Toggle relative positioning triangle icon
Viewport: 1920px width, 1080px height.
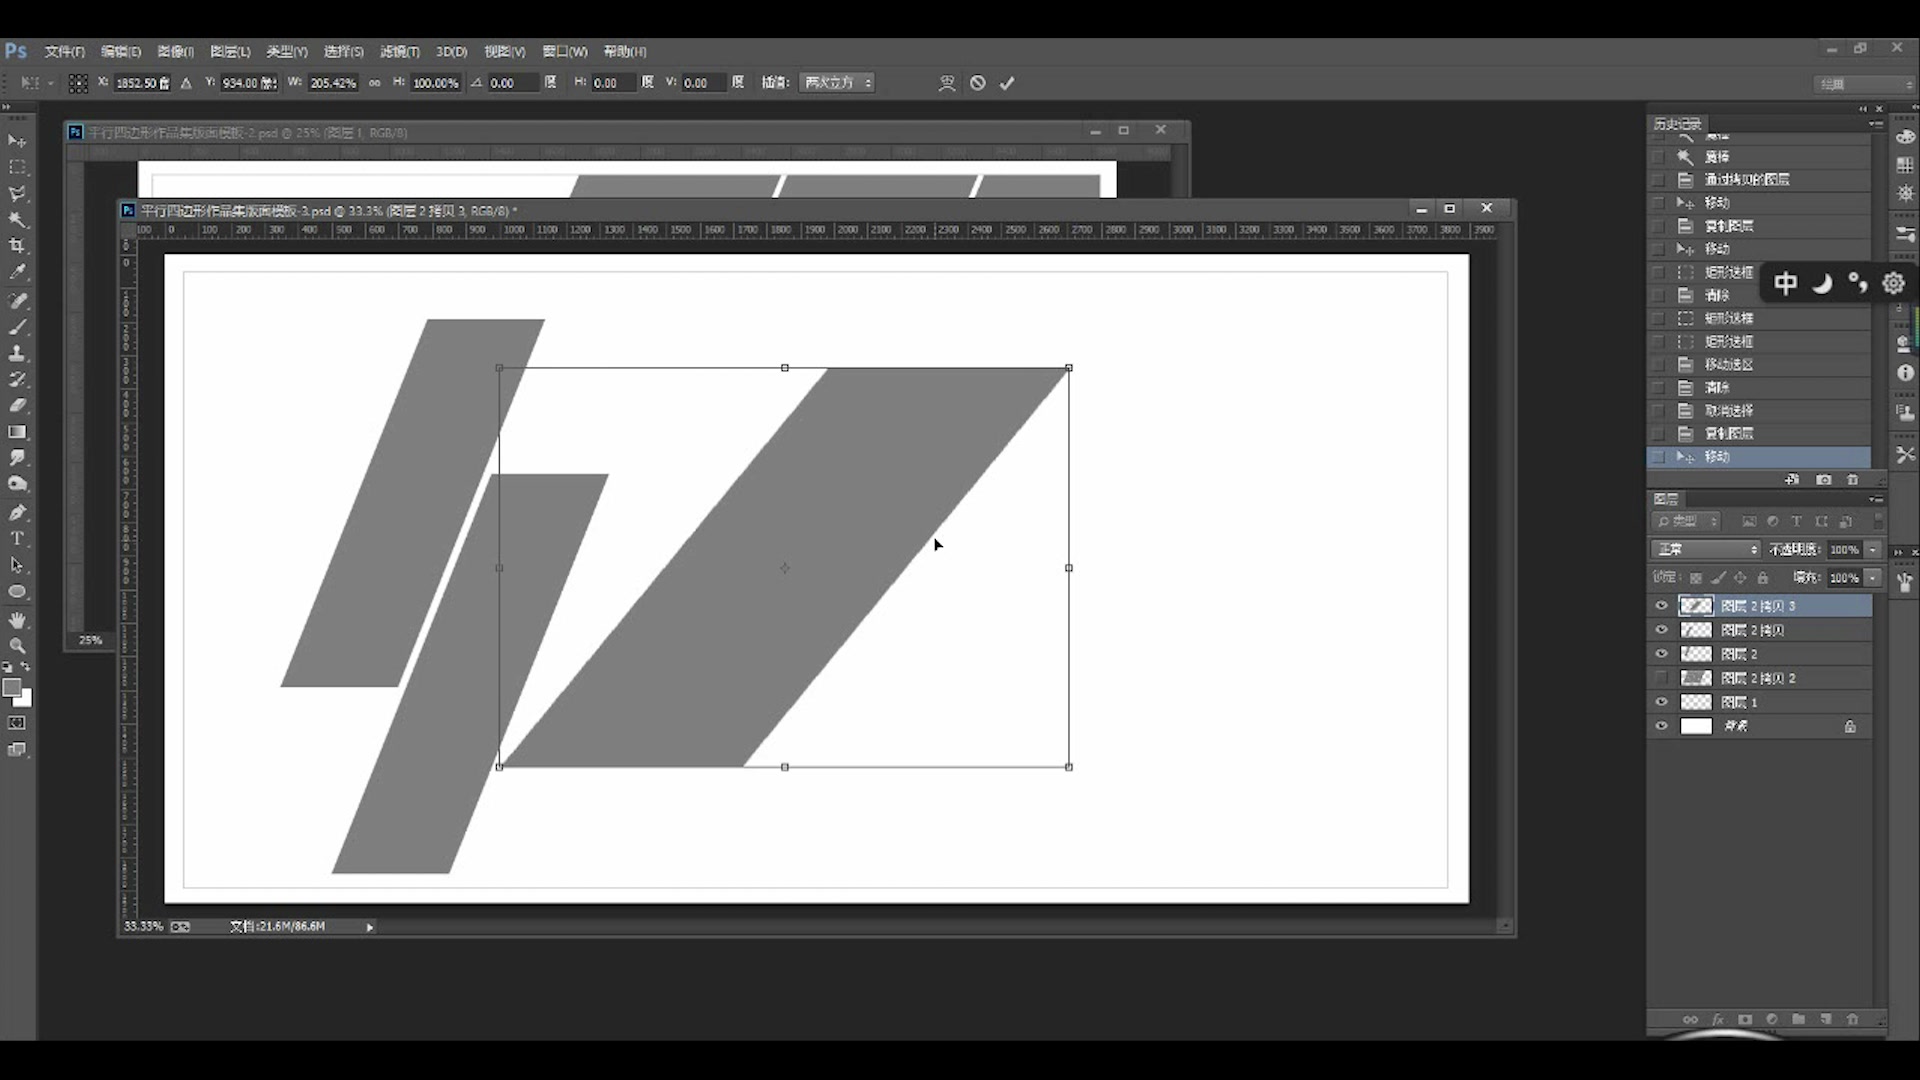[186, 83]
